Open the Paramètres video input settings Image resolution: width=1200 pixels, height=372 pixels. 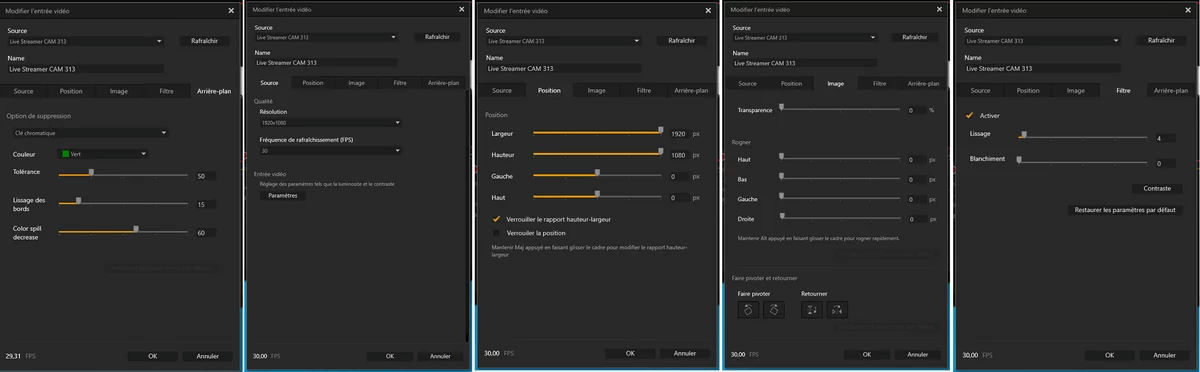click(x=283, y=196)
